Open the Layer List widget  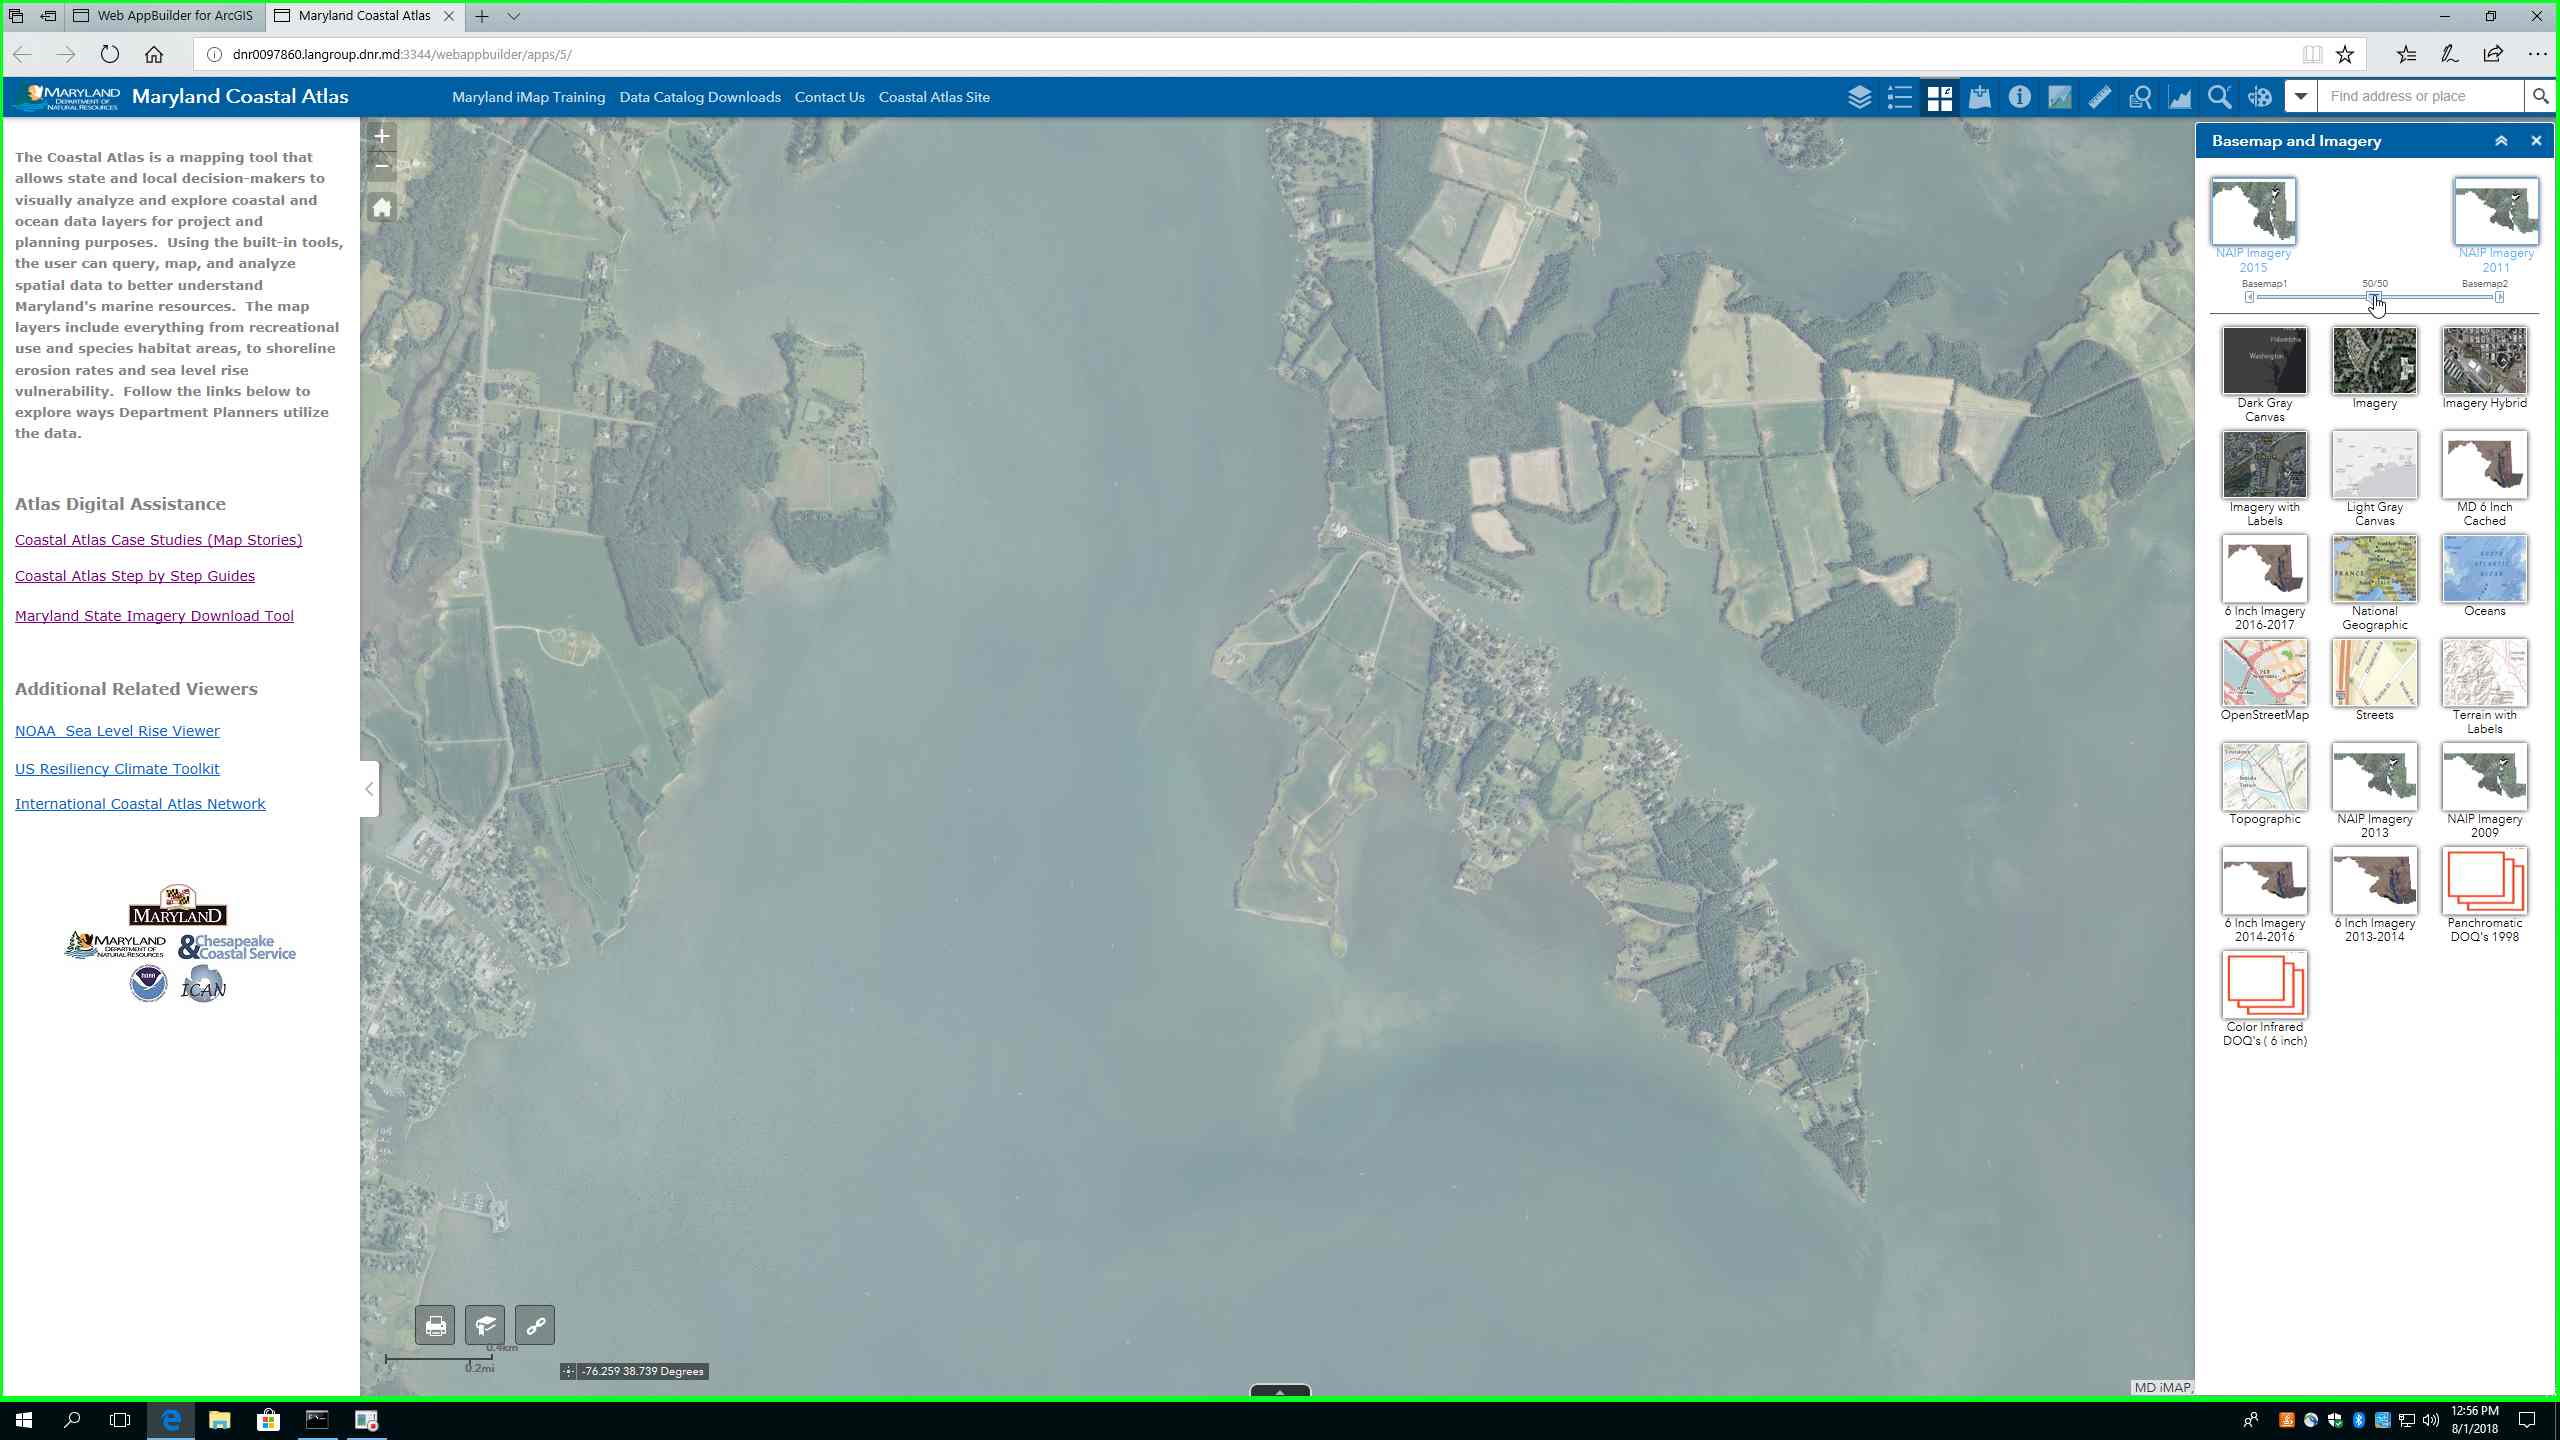(x=1859, y=97)
